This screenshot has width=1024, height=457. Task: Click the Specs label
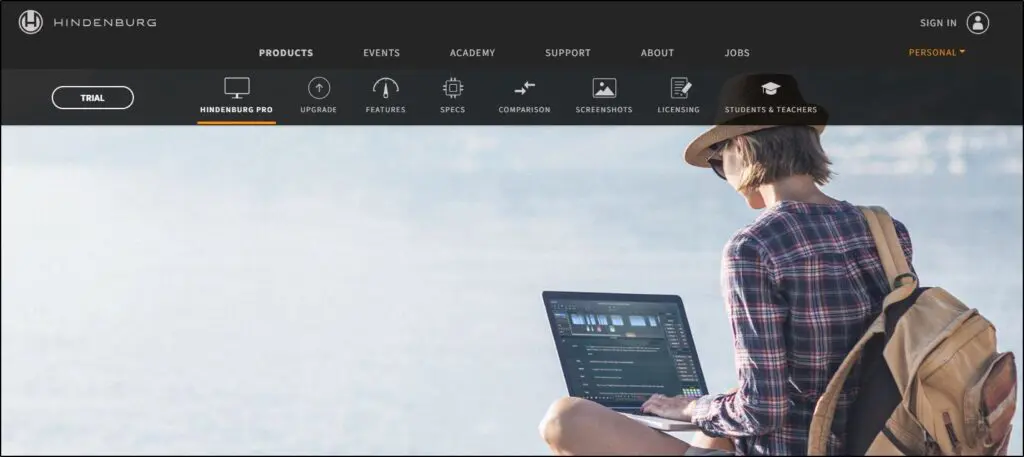pos(453,110)
